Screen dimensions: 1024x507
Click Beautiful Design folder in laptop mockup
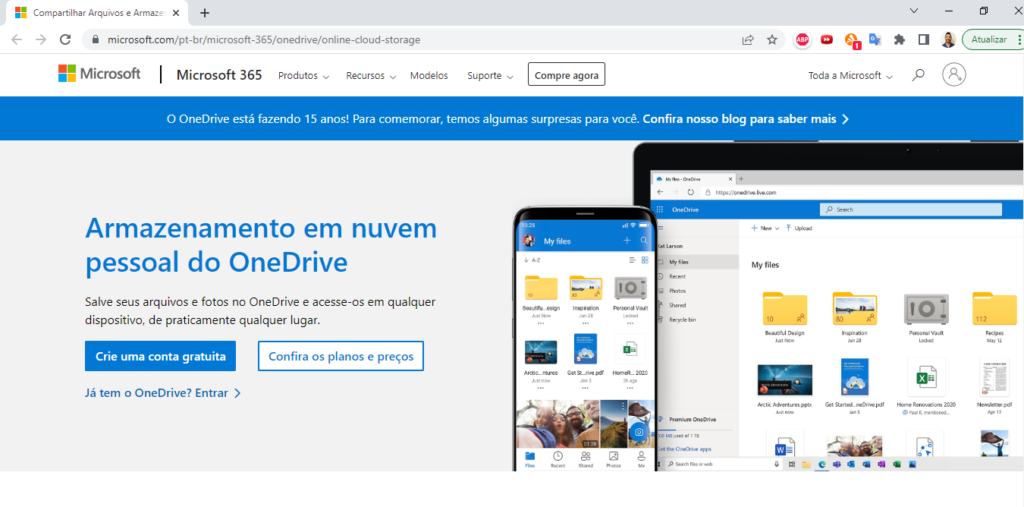784,316
